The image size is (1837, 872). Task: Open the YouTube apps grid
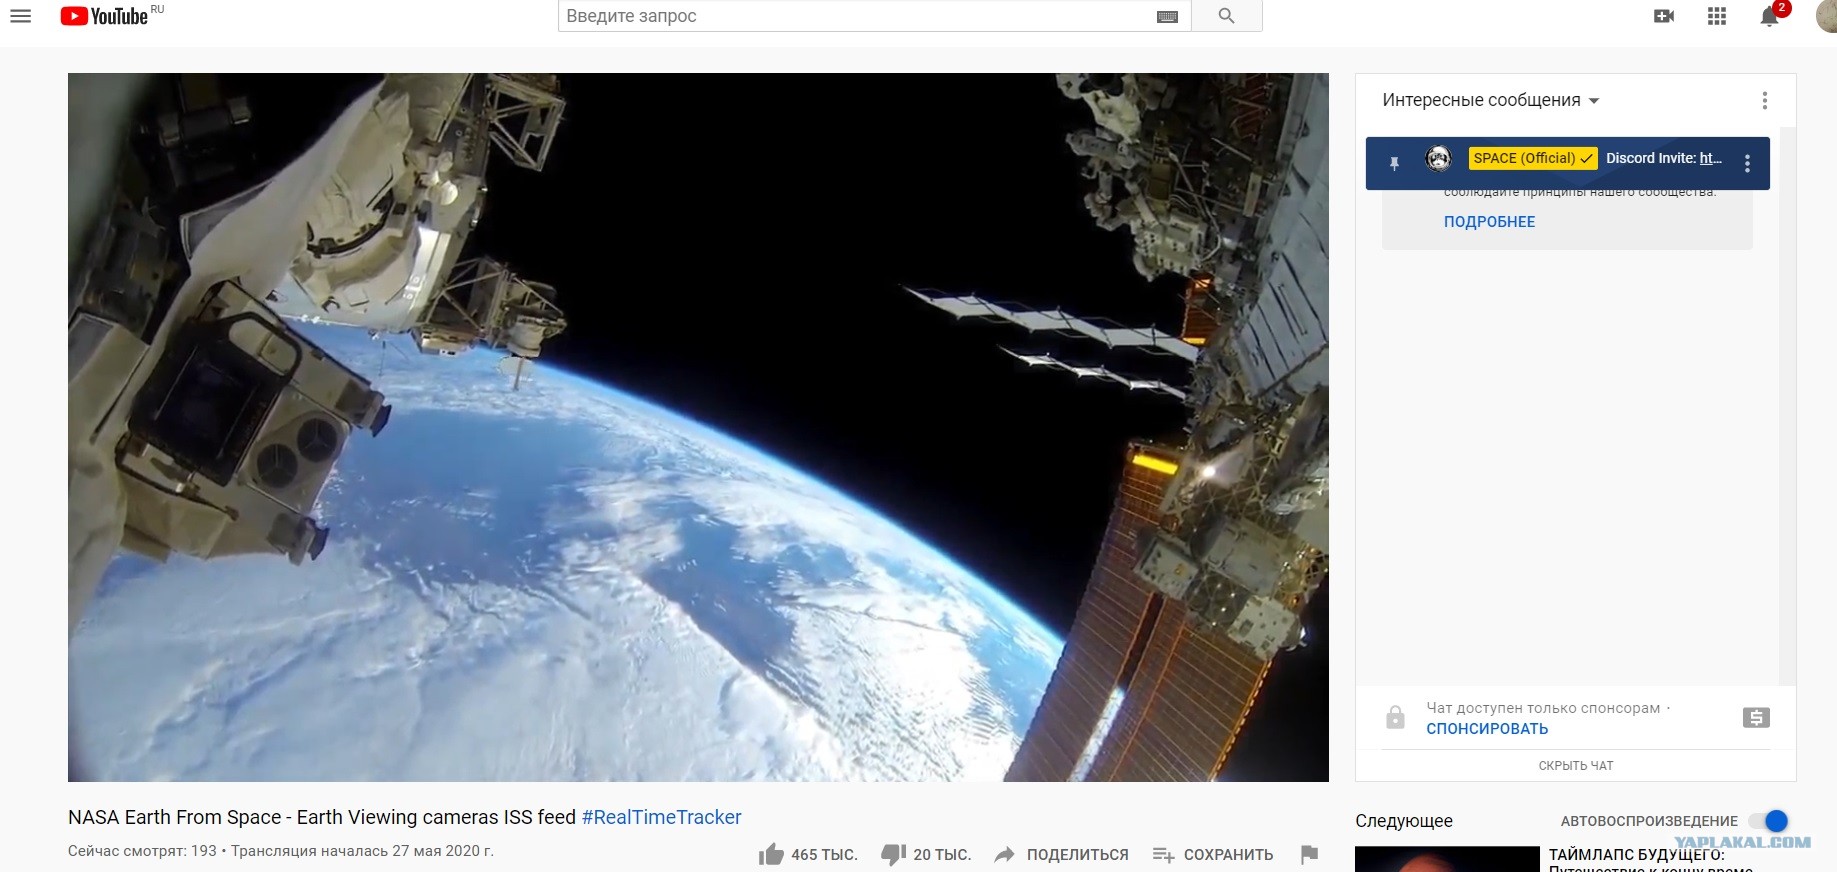(x=1717, y=16)
